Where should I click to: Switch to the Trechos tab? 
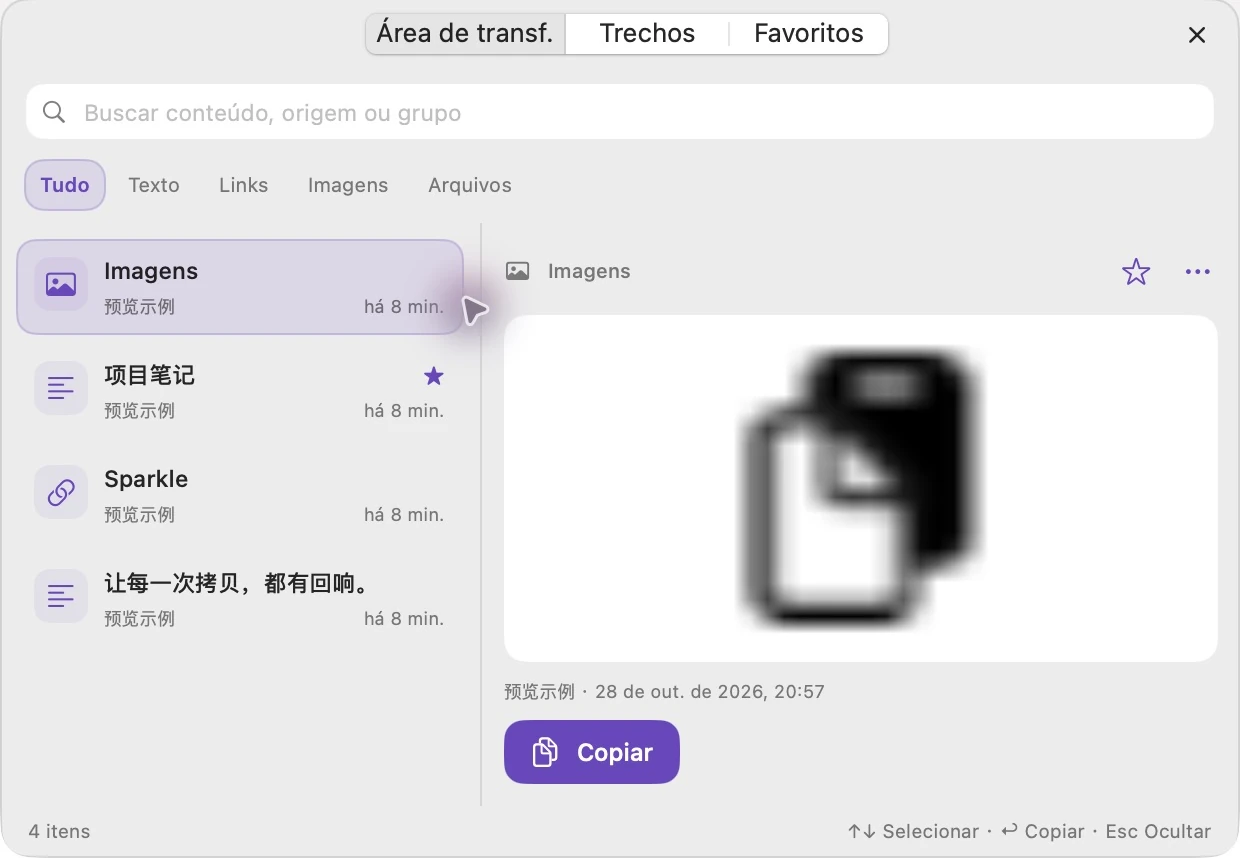click(x=647, y=33)
